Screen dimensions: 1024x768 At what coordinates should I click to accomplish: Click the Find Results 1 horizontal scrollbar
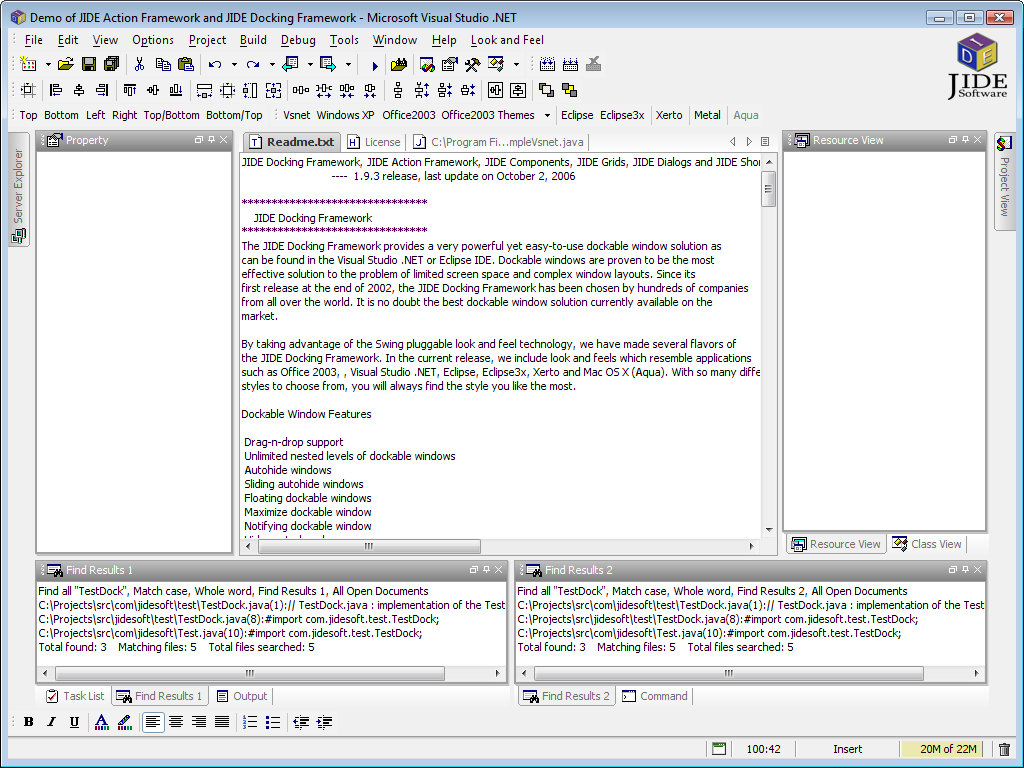[271, 673]
